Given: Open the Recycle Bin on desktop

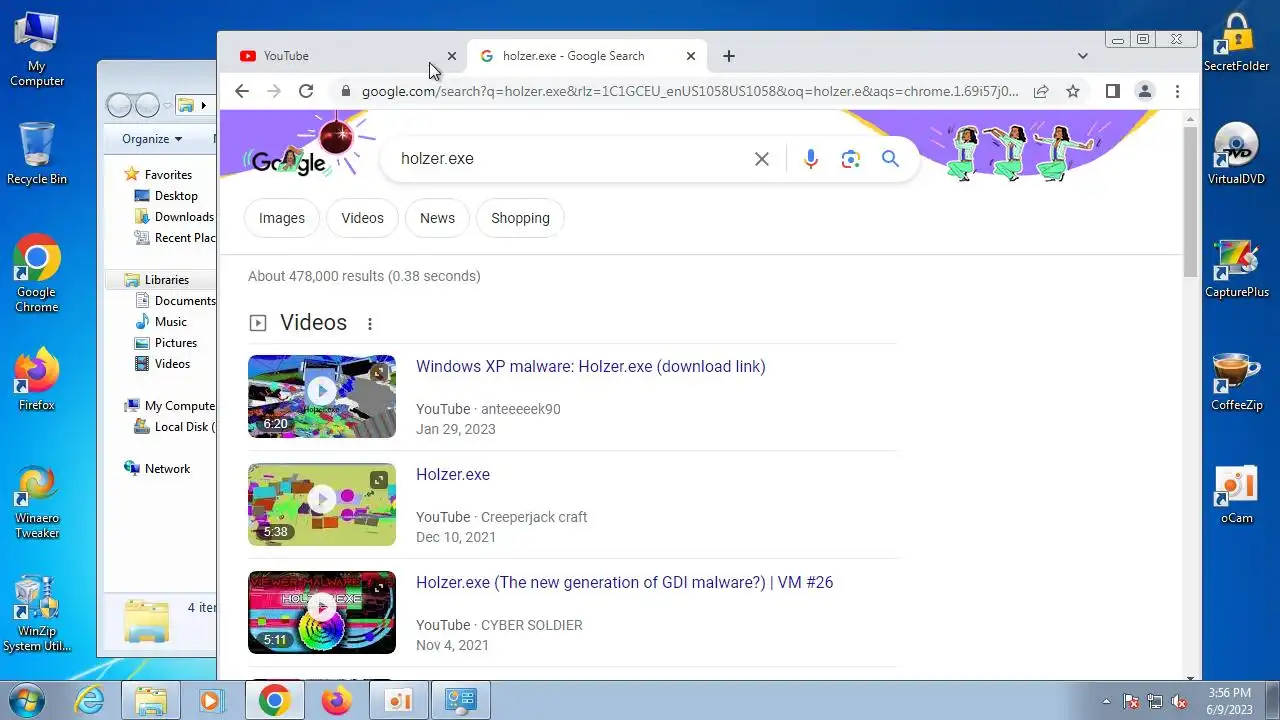Looking at the screenshot, I should [x=37, y=153].
